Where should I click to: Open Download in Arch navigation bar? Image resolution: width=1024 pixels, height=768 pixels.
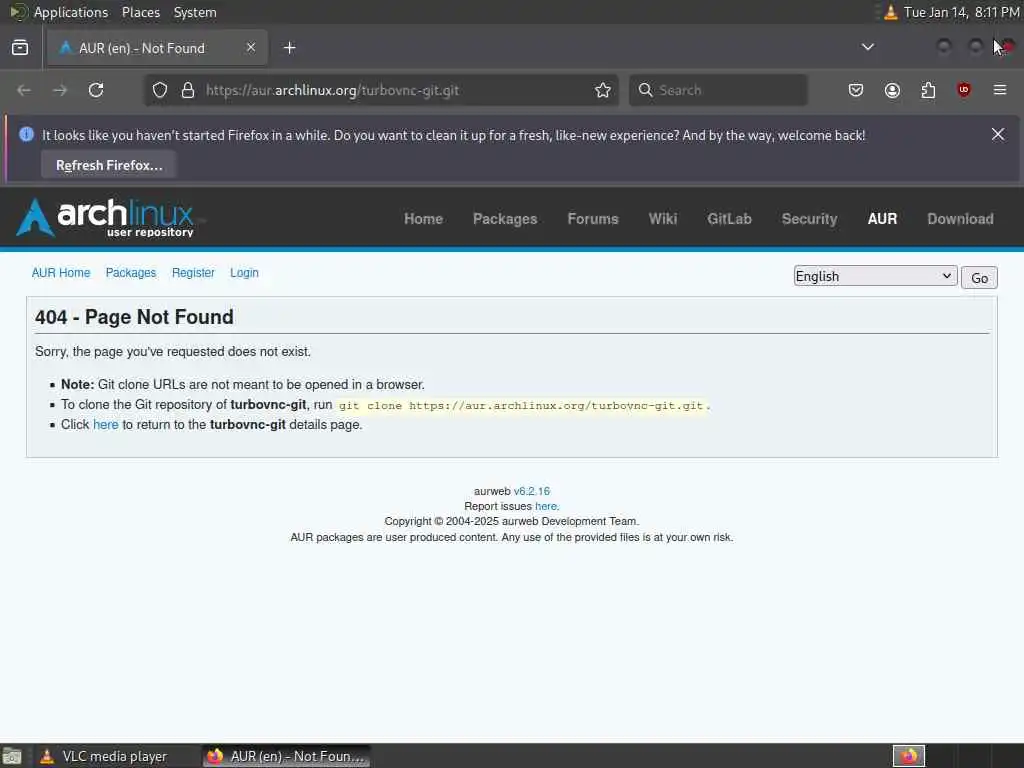960,219
